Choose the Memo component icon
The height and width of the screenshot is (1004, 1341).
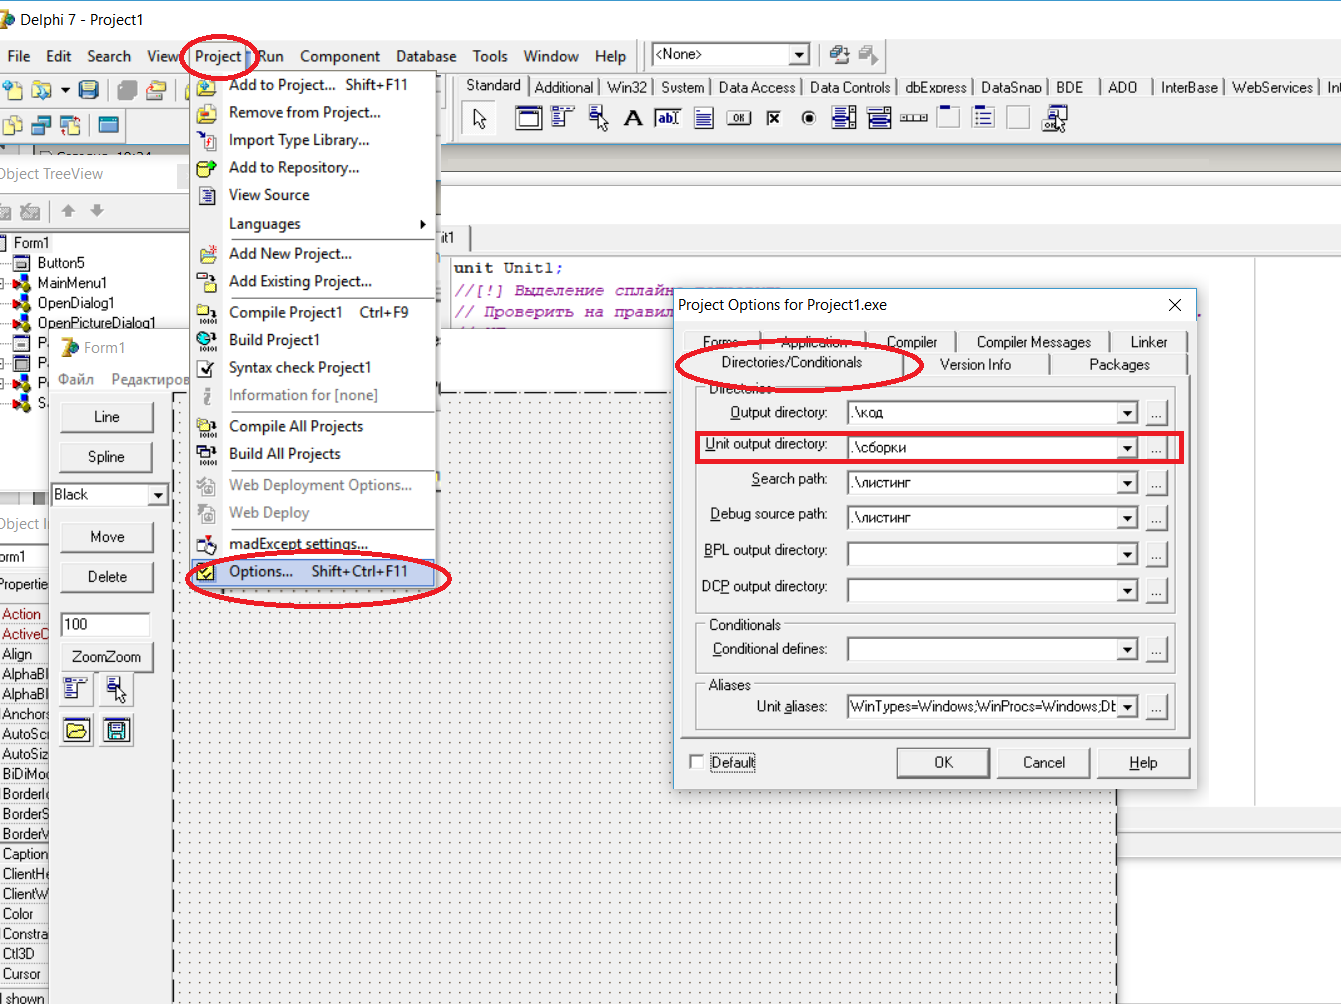pos(703,118)
